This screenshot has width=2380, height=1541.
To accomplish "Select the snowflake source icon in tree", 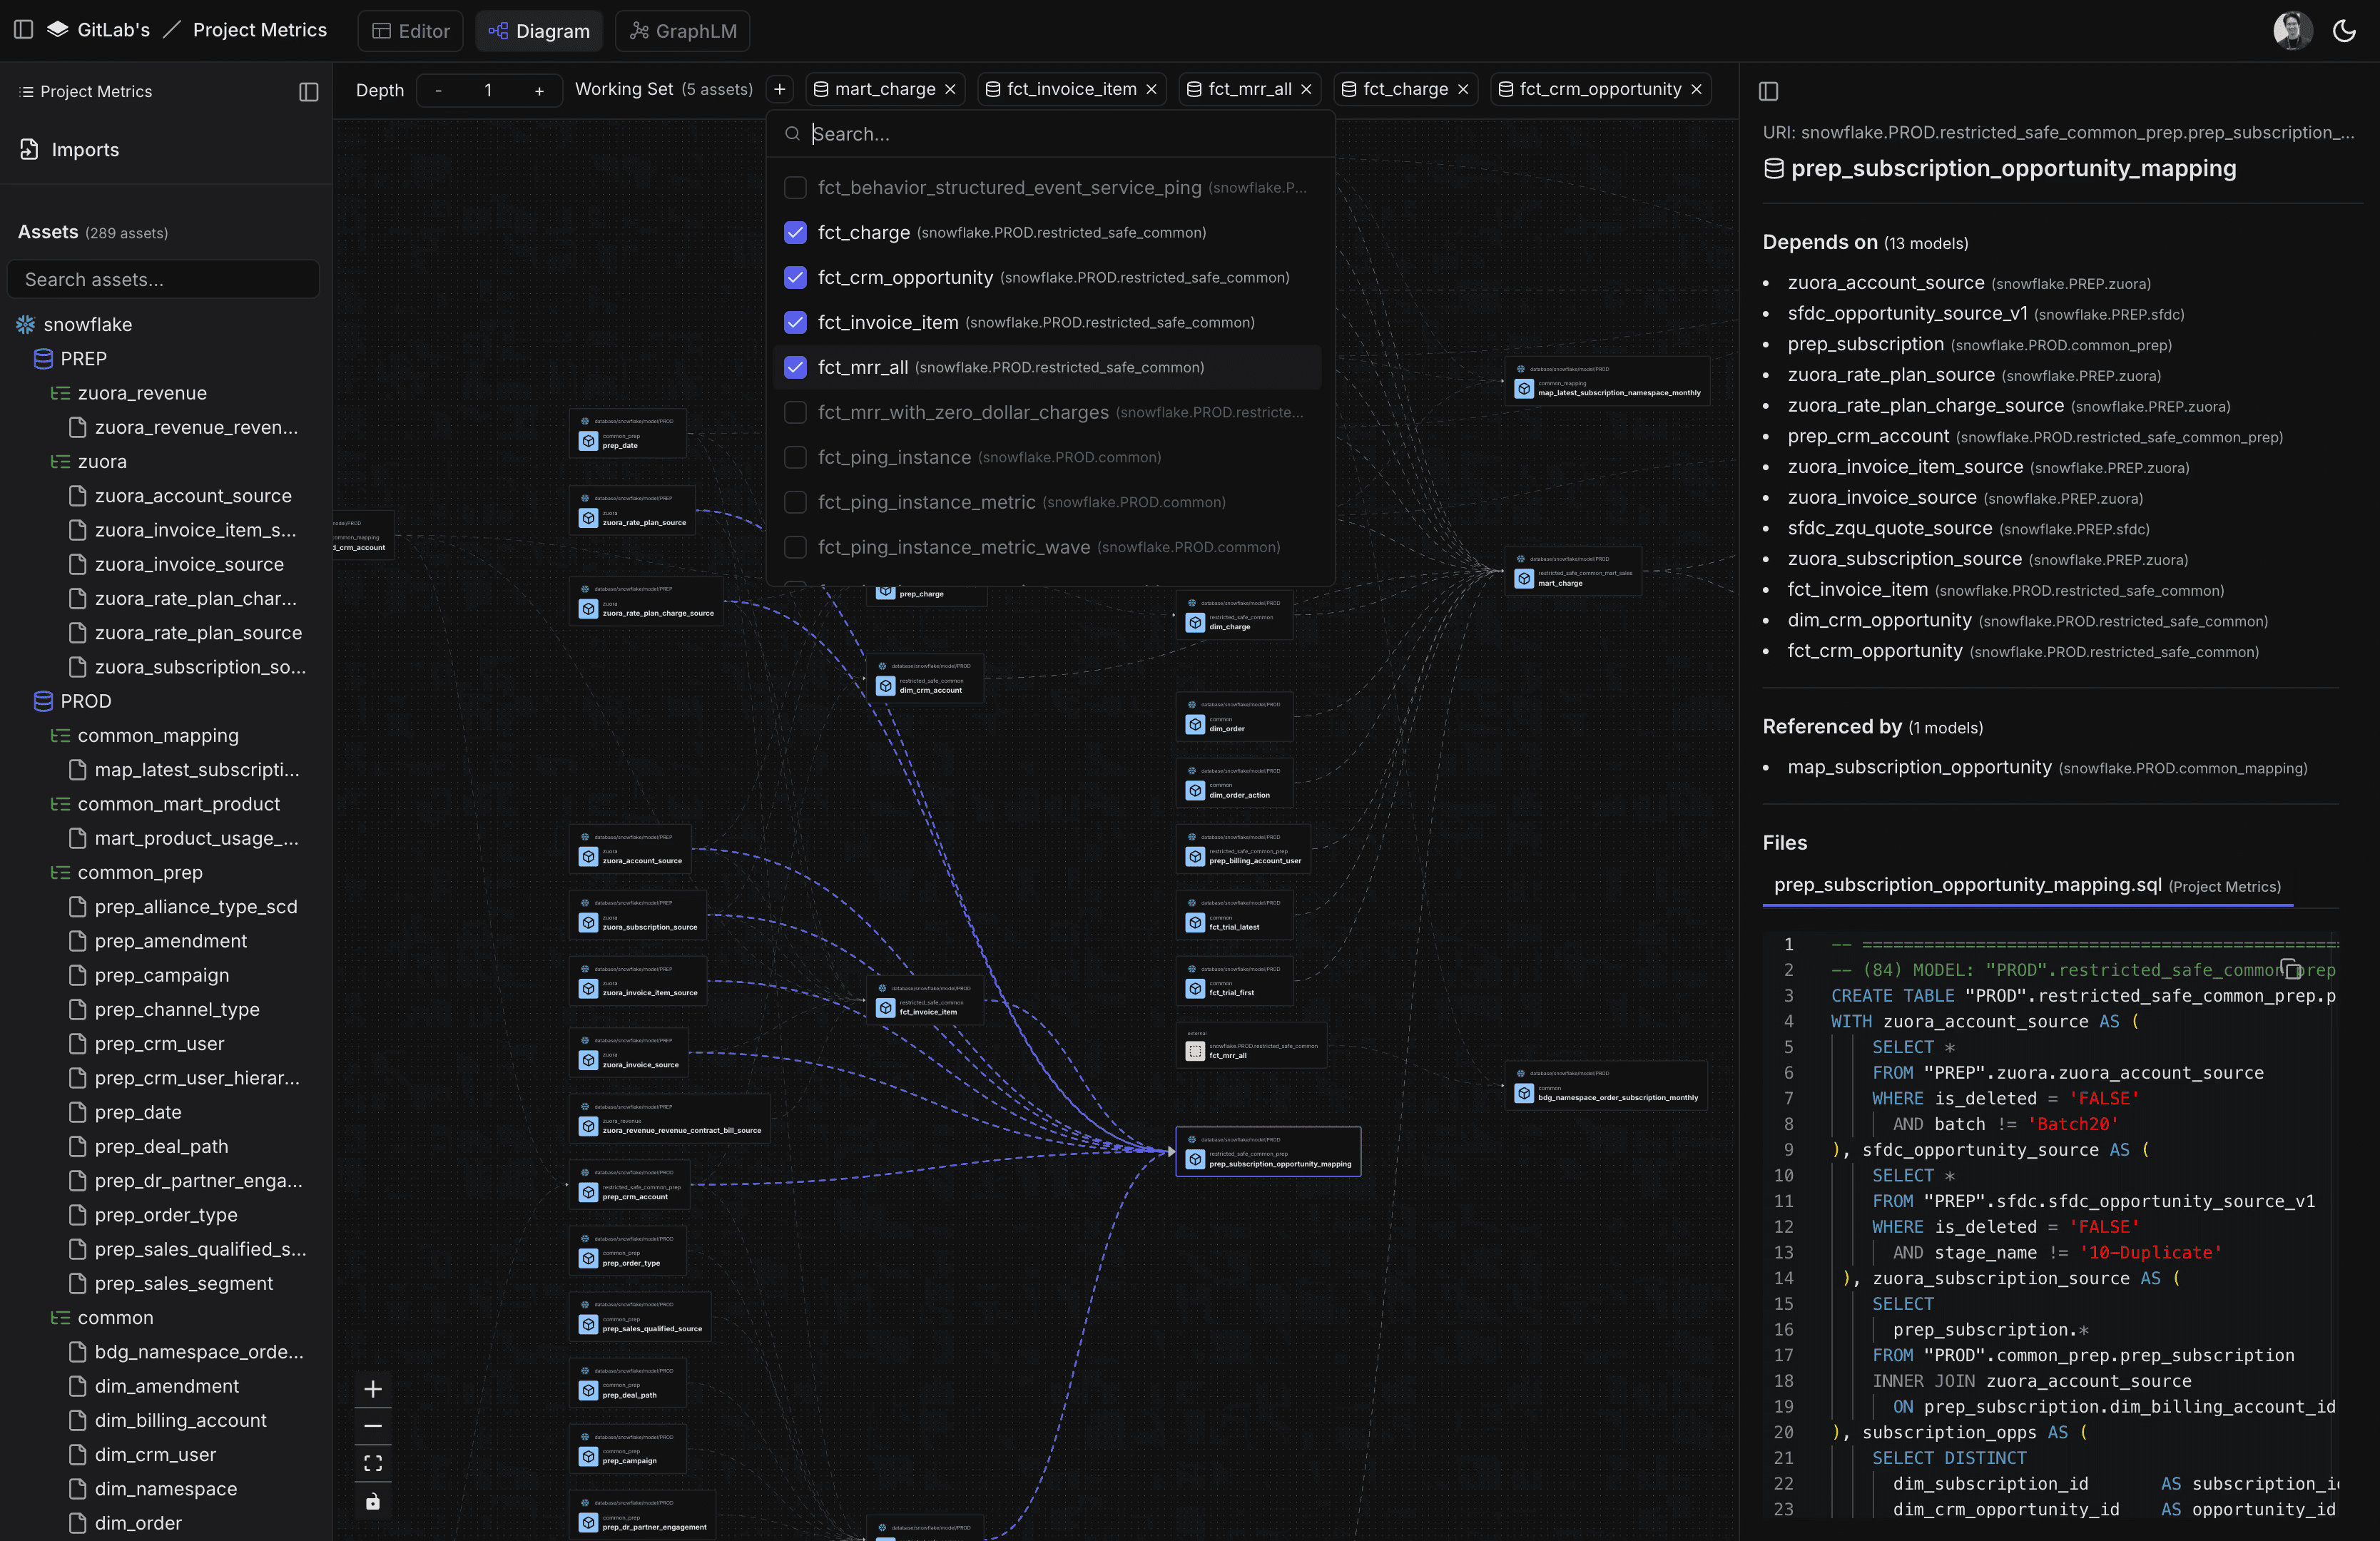I will coord(26,324).
